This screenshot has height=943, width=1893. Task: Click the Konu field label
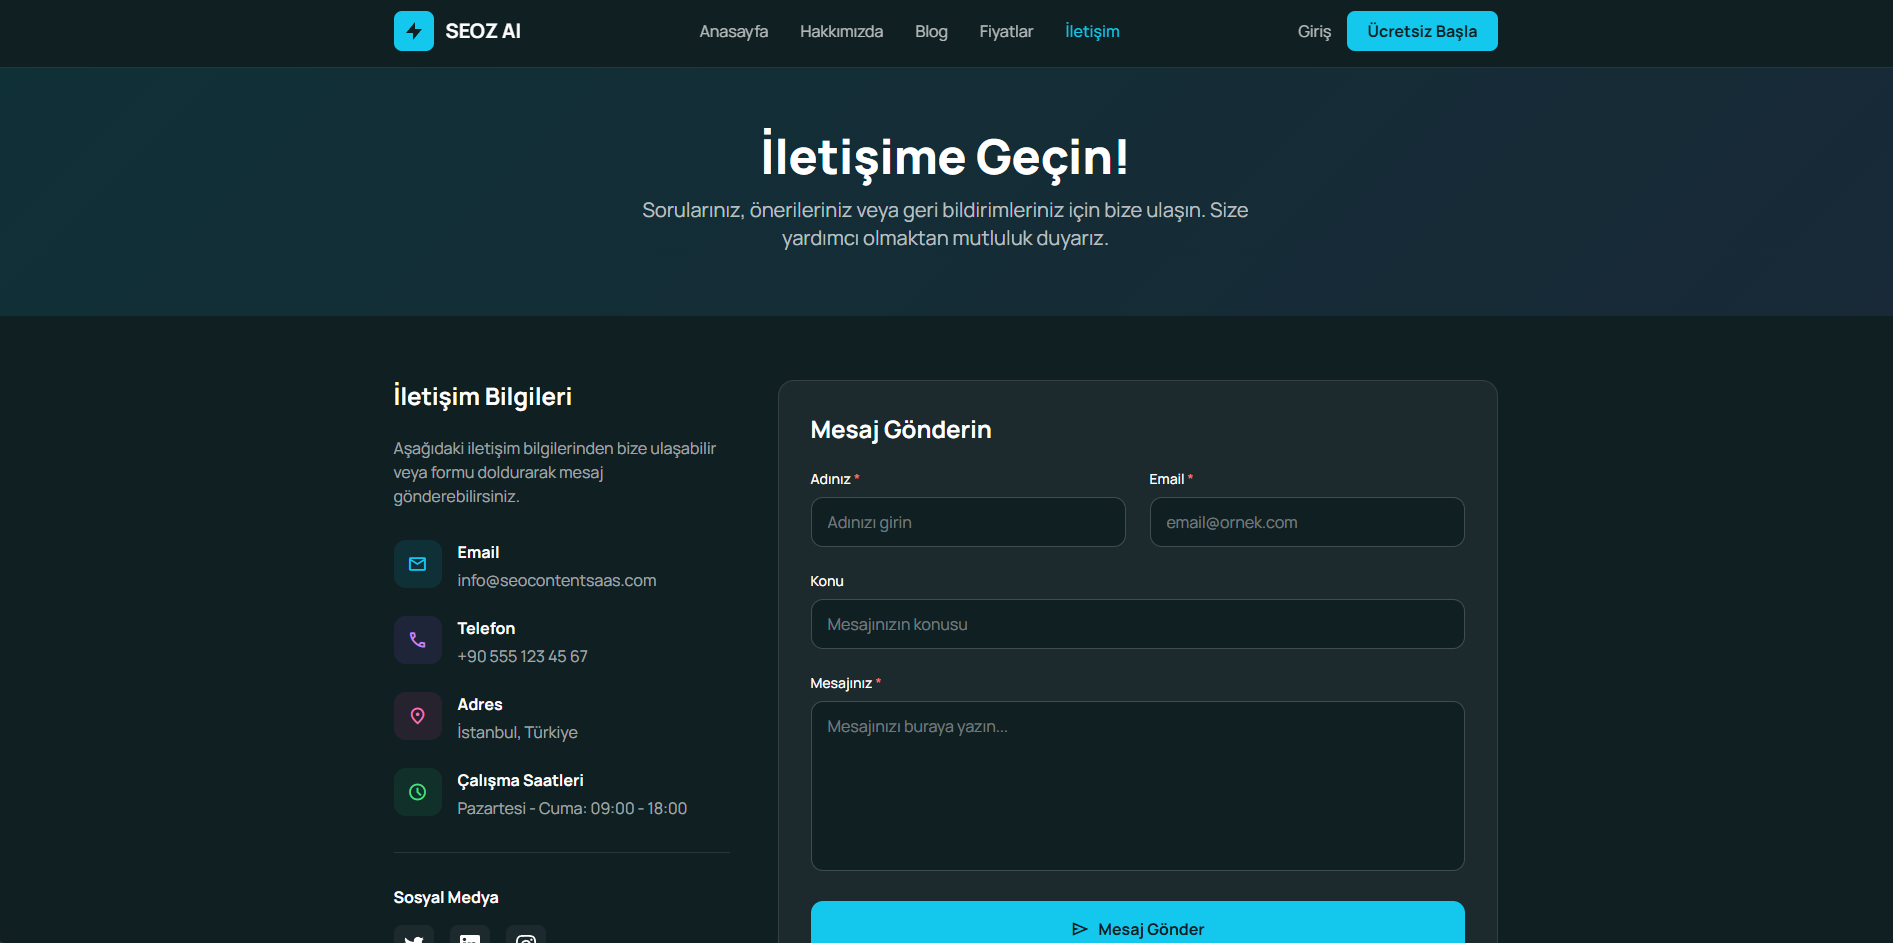click(x=827, y=581)
